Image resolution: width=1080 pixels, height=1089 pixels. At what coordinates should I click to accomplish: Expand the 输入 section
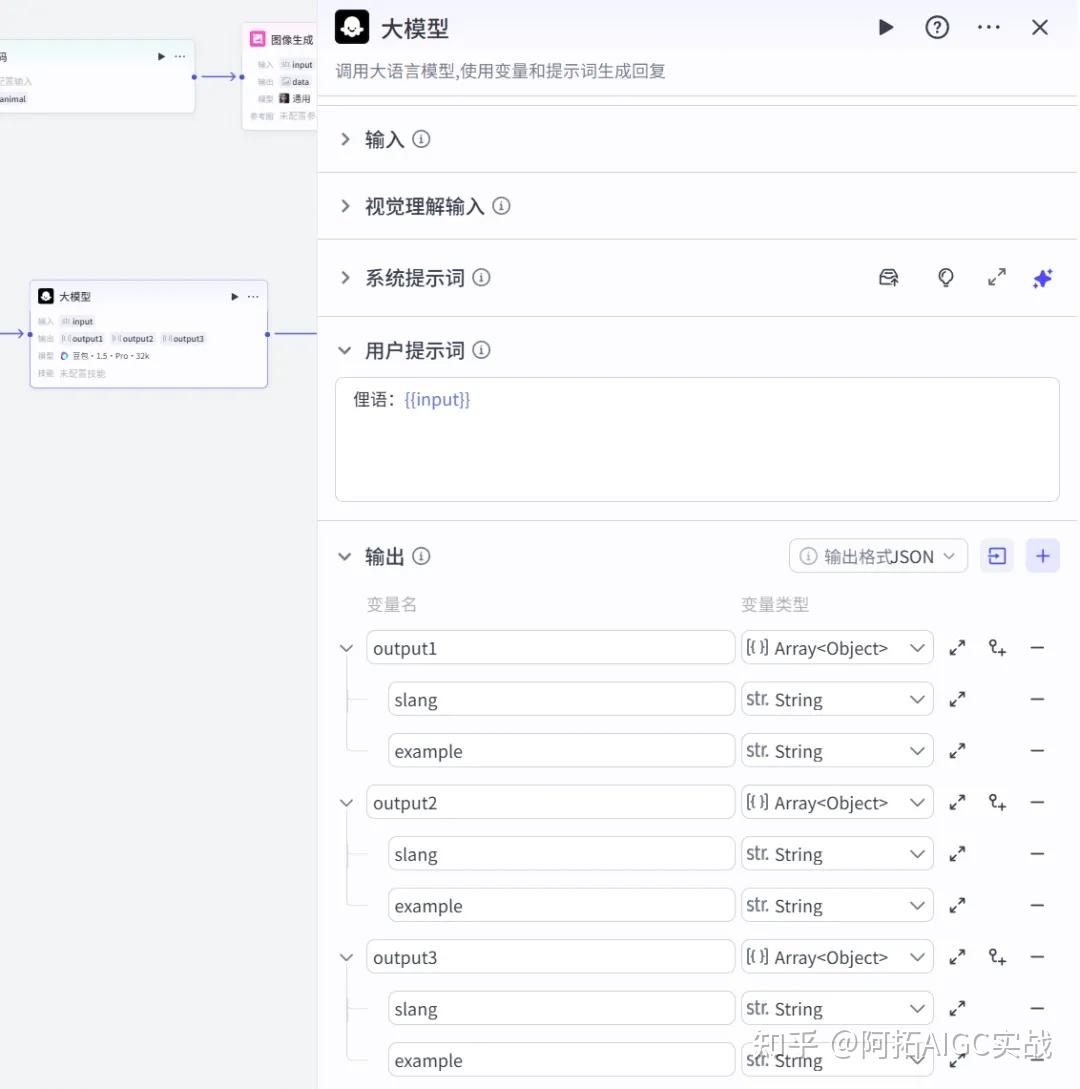tap(346, 140)
